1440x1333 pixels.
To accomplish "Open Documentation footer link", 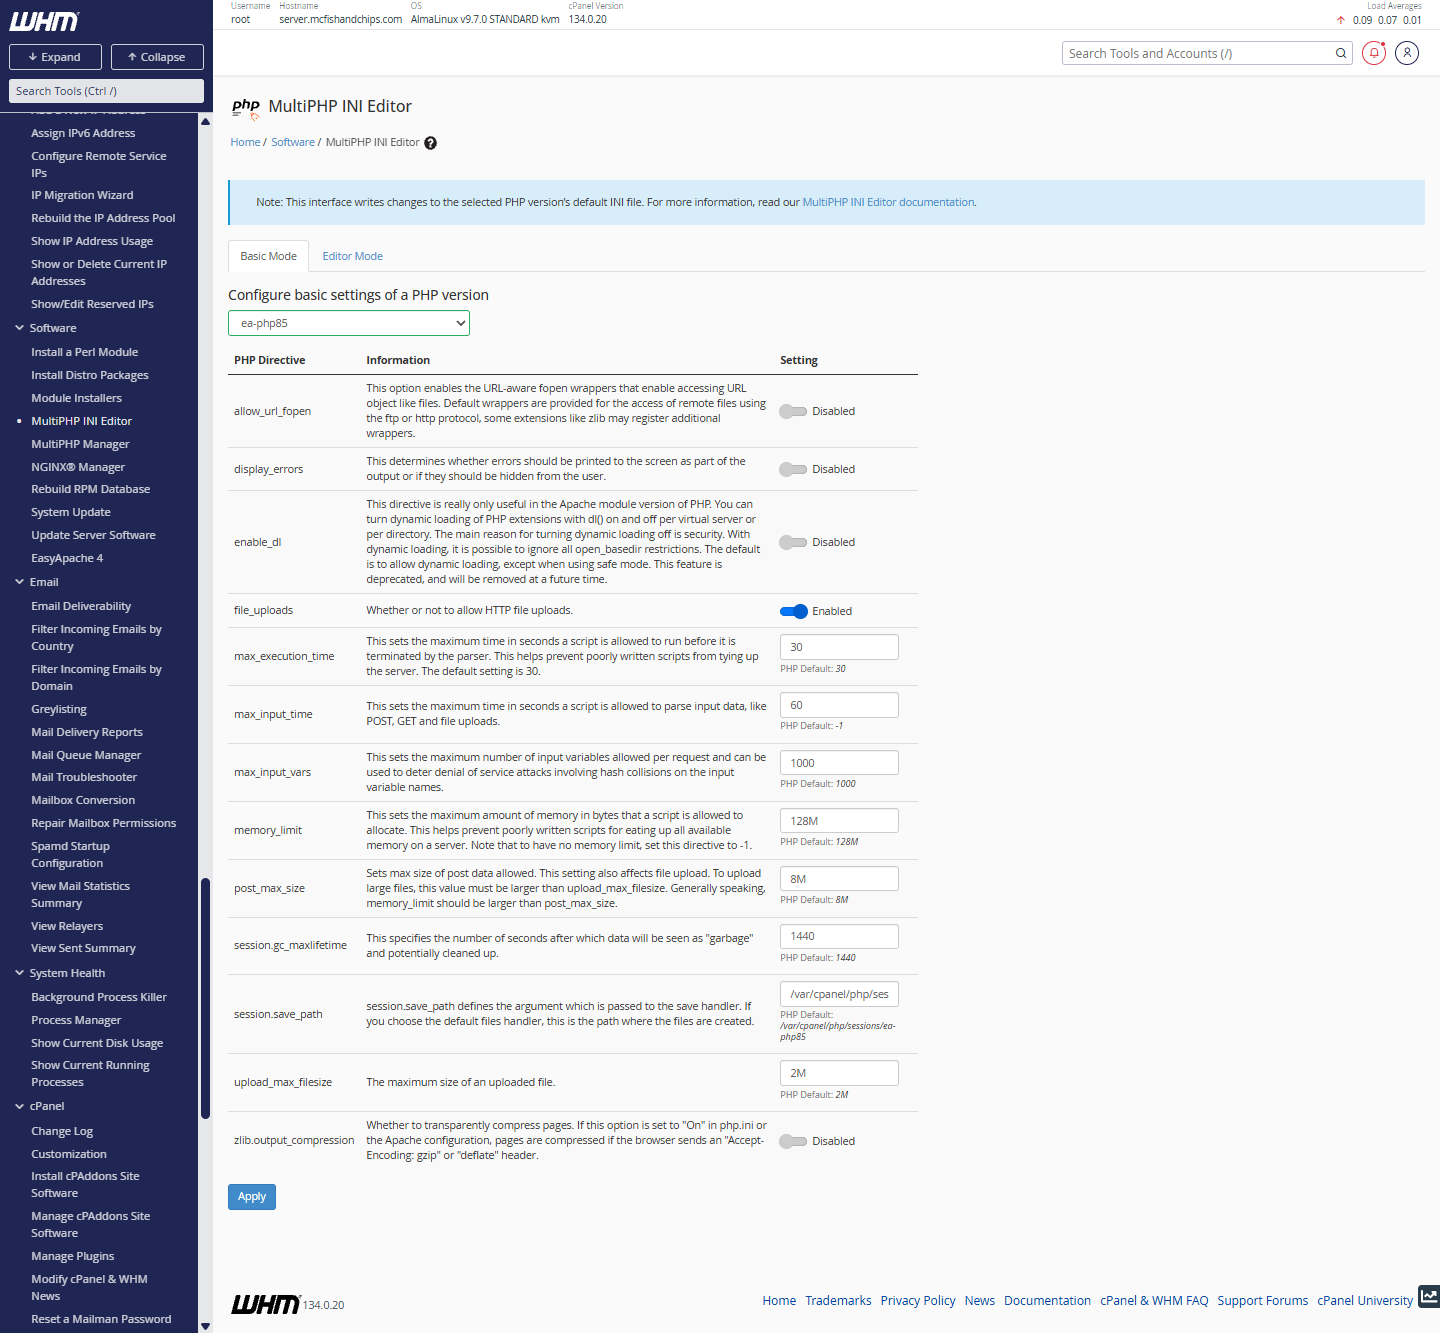I will click(1047, 1301).
